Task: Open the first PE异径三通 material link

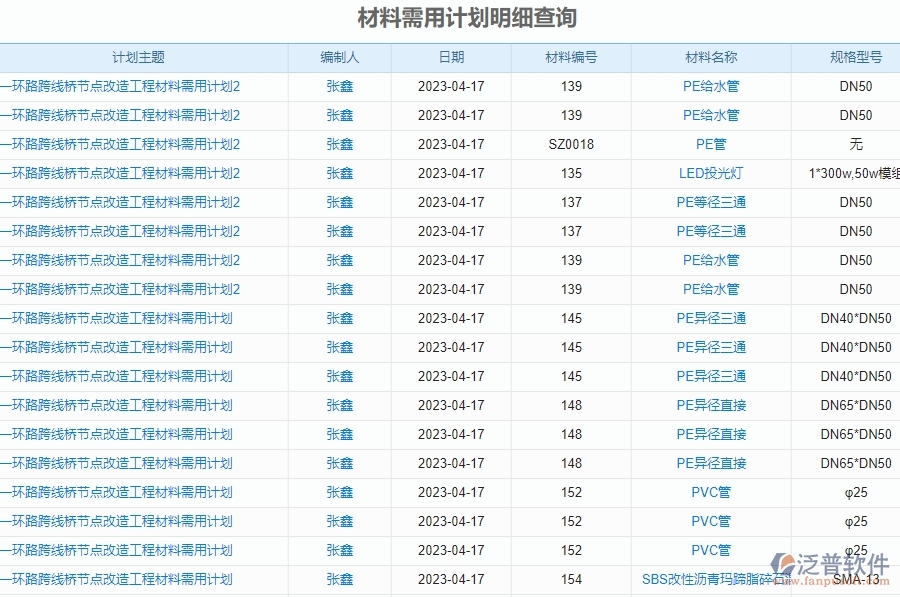Action: tap(710, 318)
